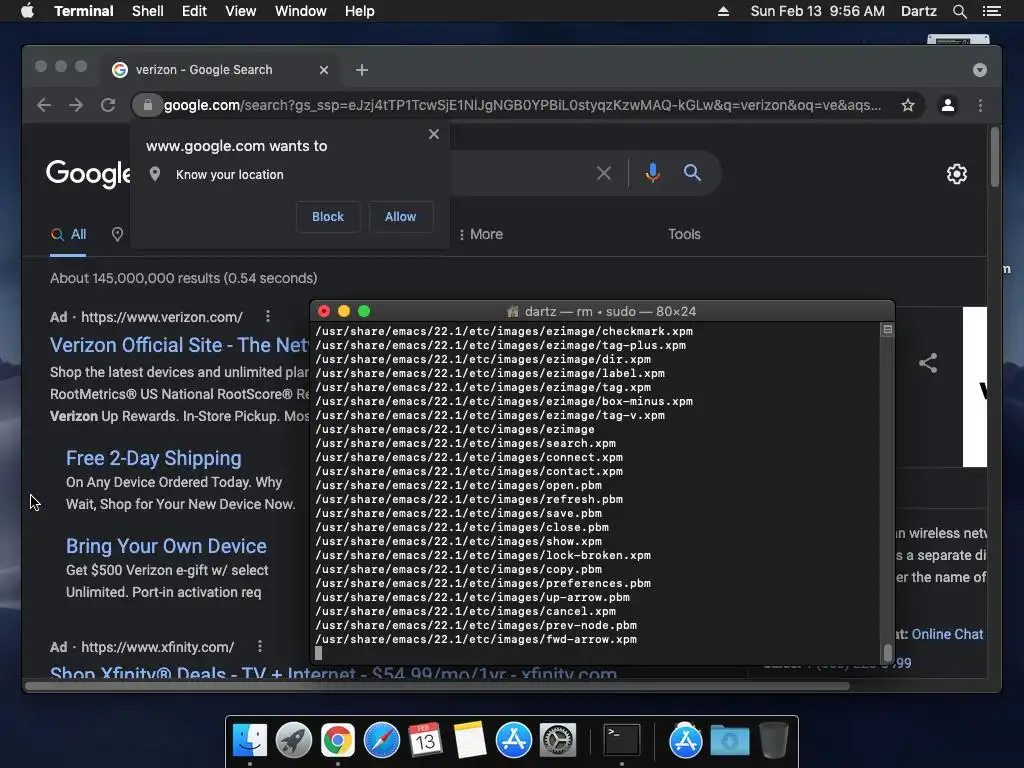Click the lock icon in address bar

[x=148, y=105]
